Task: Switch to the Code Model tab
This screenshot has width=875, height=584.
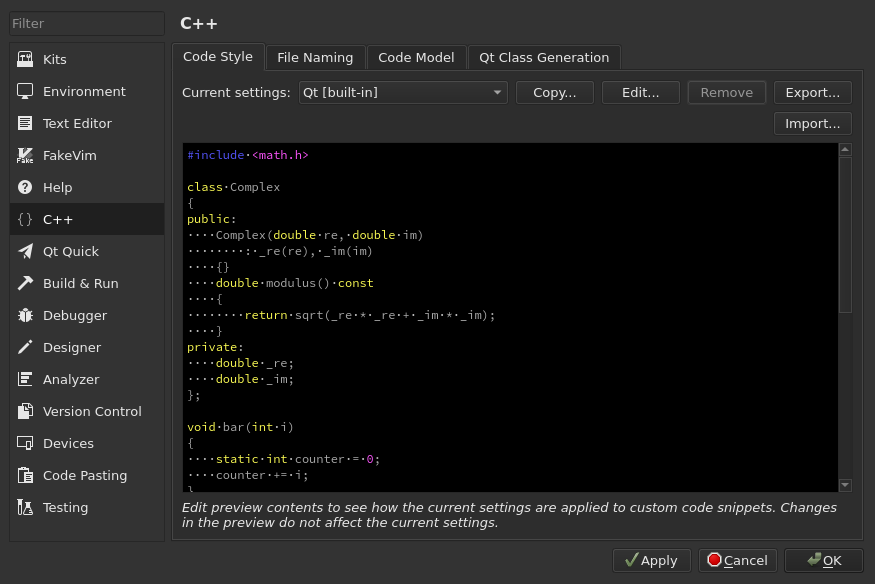Action: (416, 57)
